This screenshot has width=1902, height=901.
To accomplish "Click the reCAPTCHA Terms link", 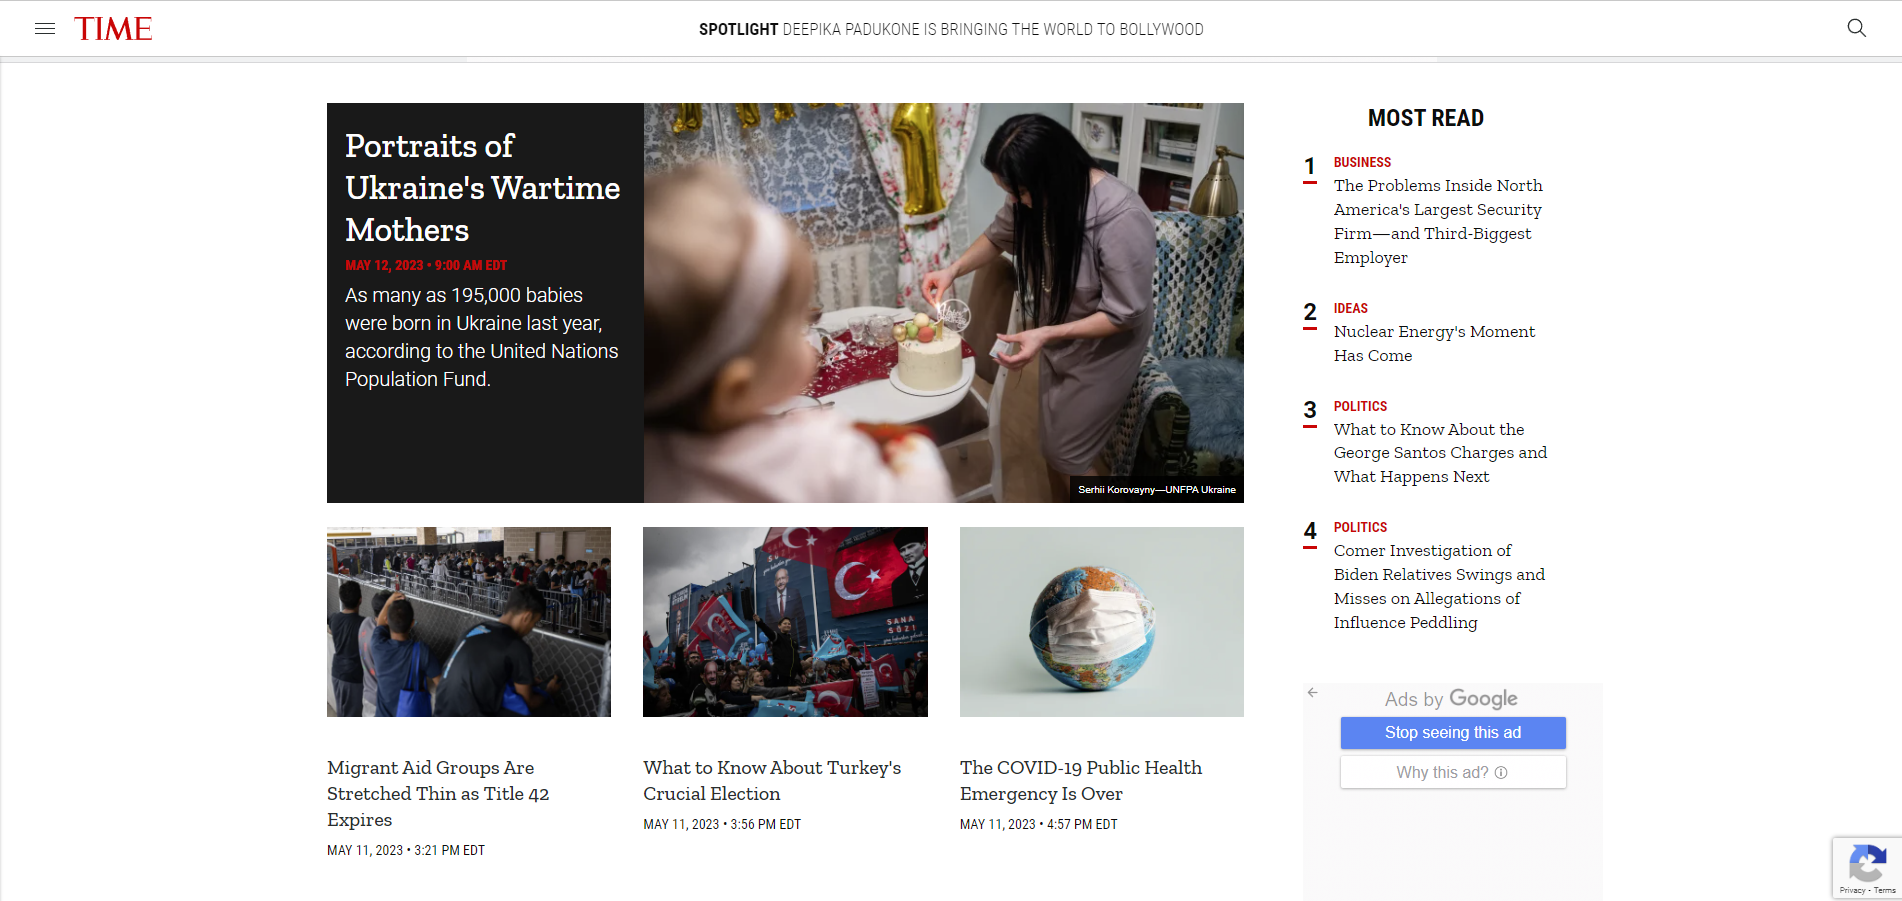I will (x=1885, y=890).
